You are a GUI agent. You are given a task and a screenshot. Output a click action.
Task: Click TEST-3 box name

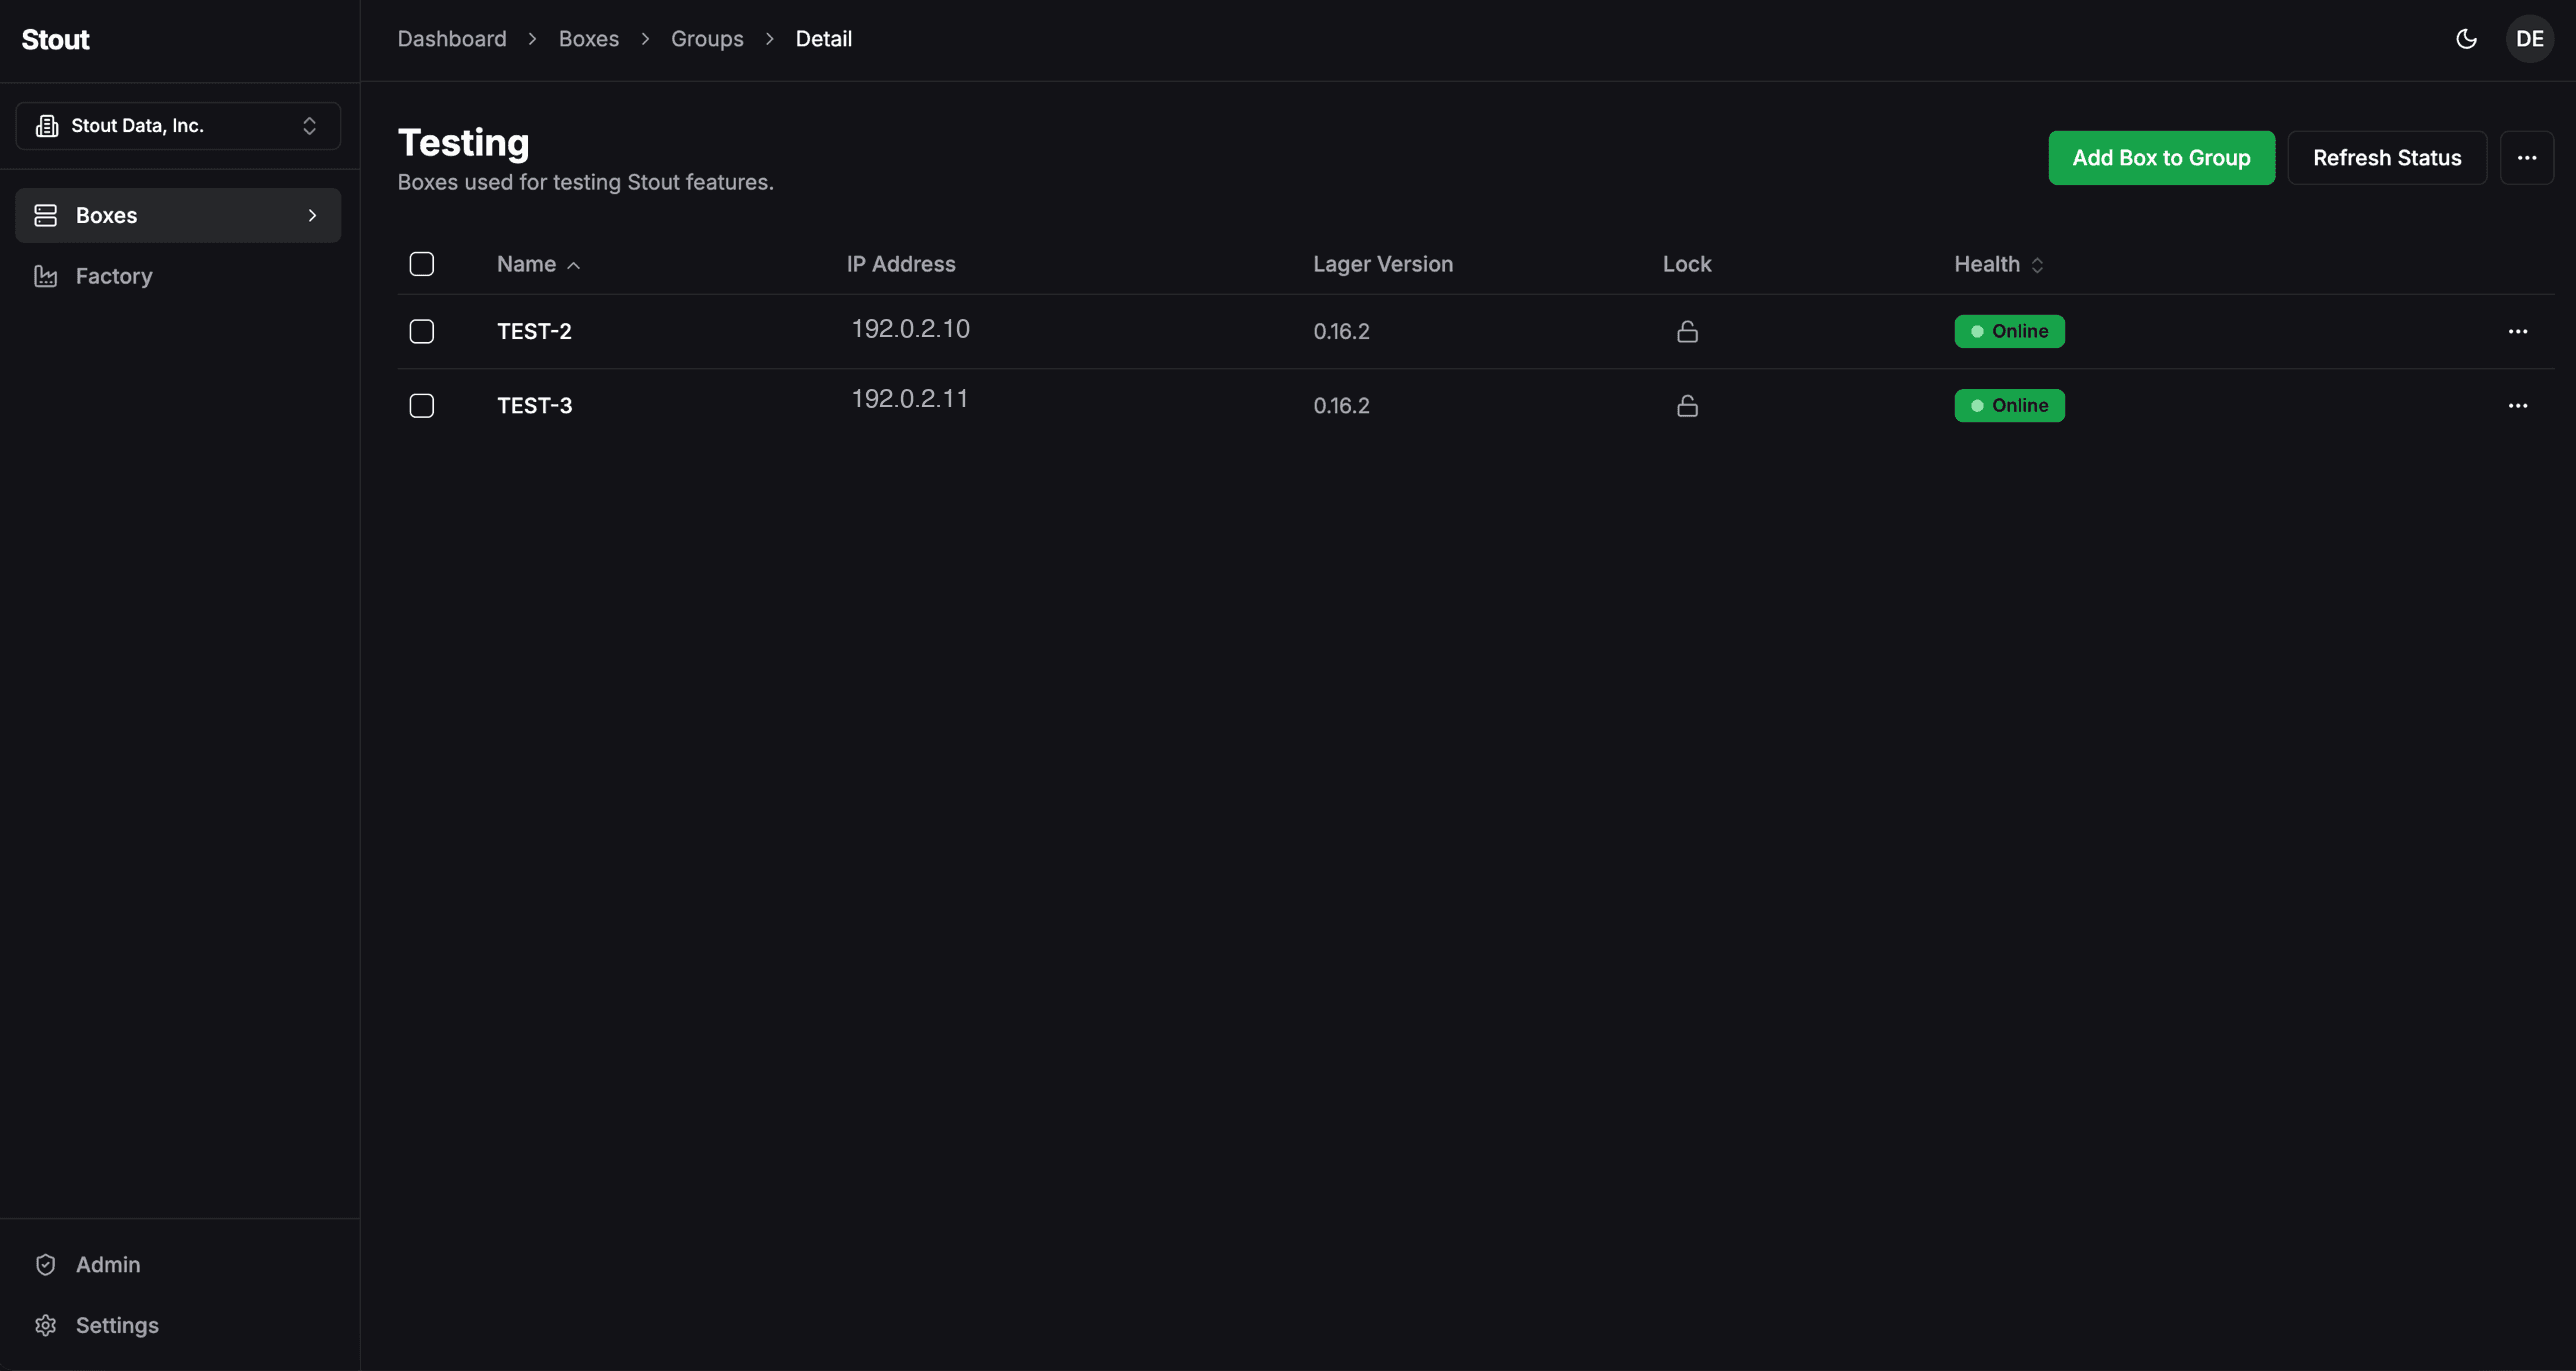click(x=534, y=406)
